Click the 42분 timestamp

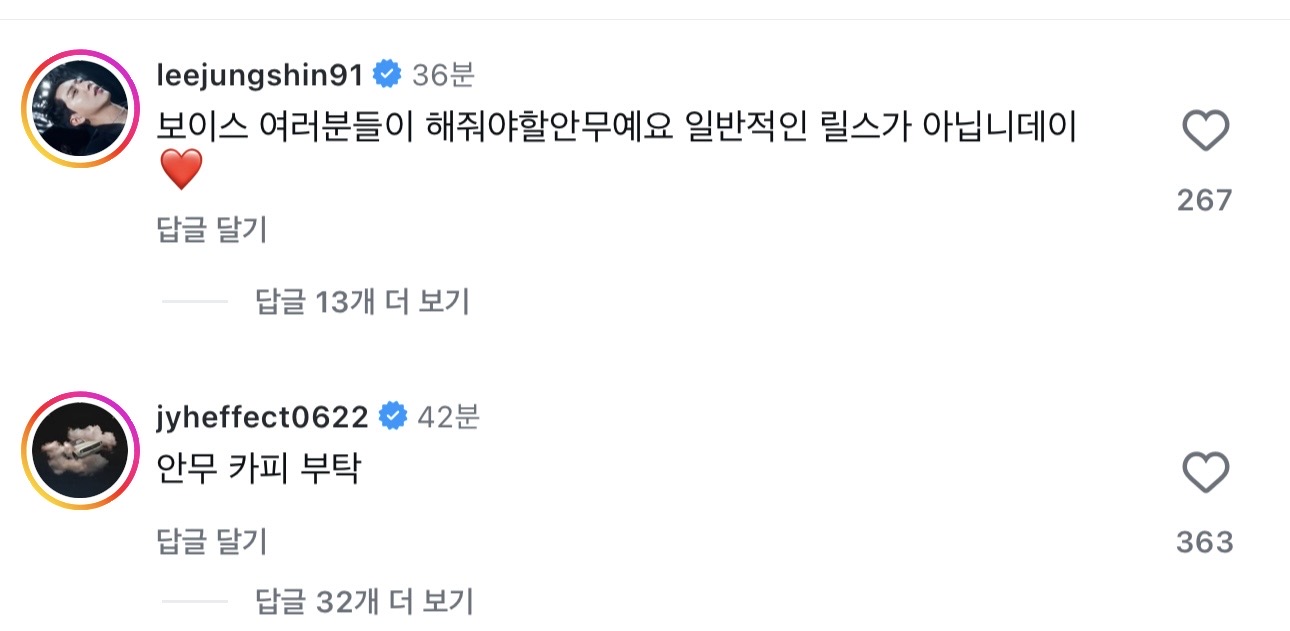[x=447, y=416]
